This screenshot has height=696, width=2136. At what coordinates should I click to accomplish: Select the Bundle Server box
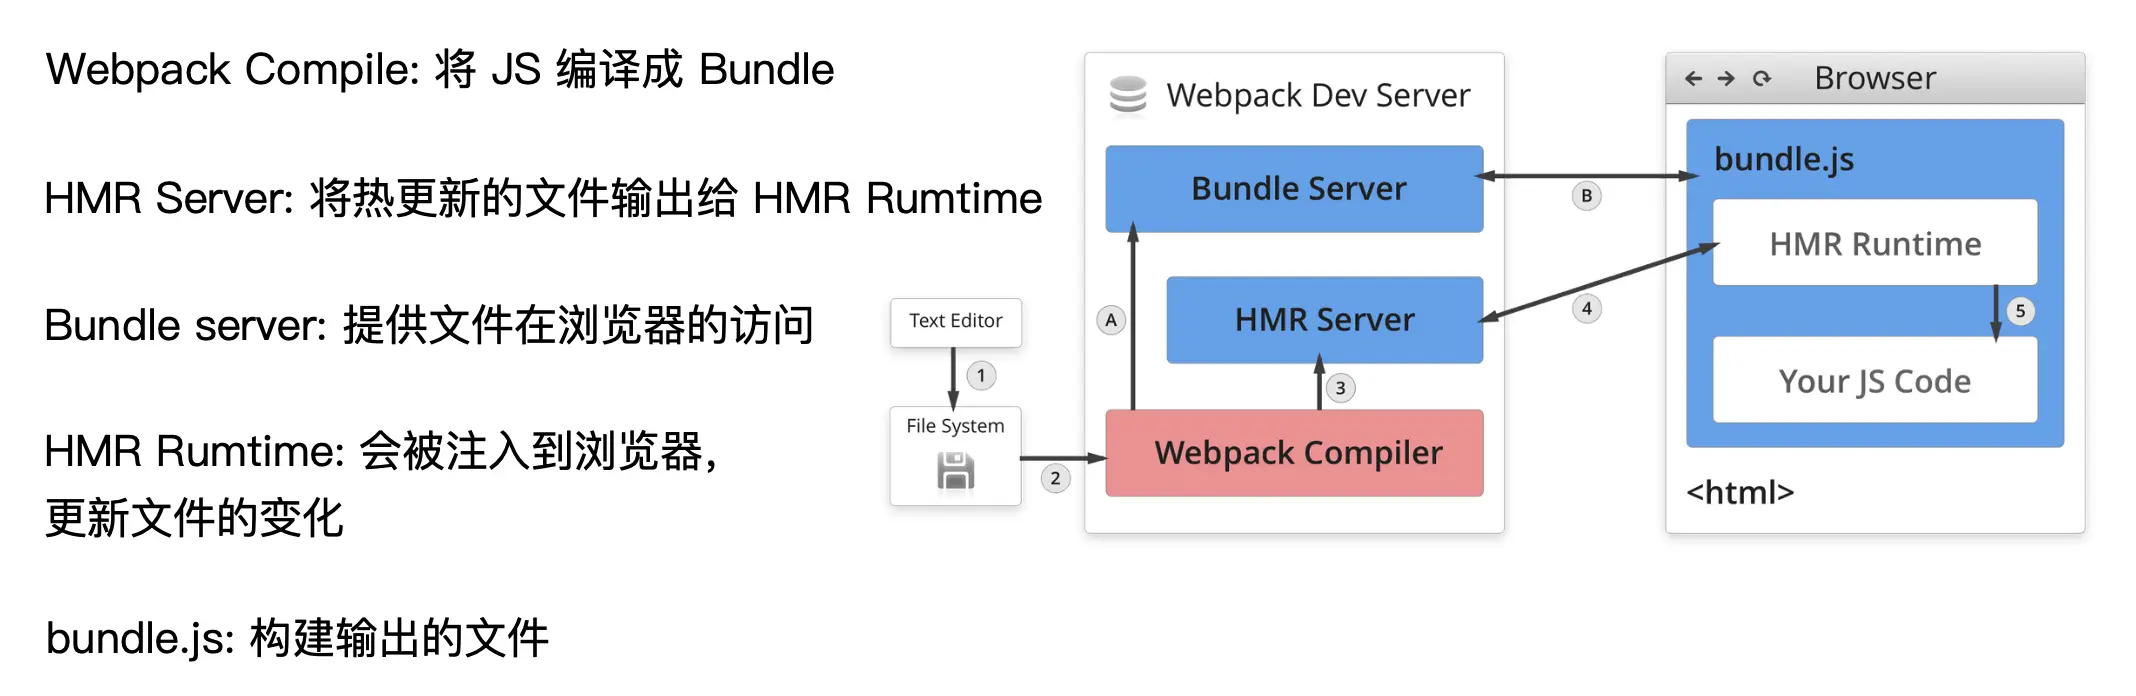tap(1294, 189)
